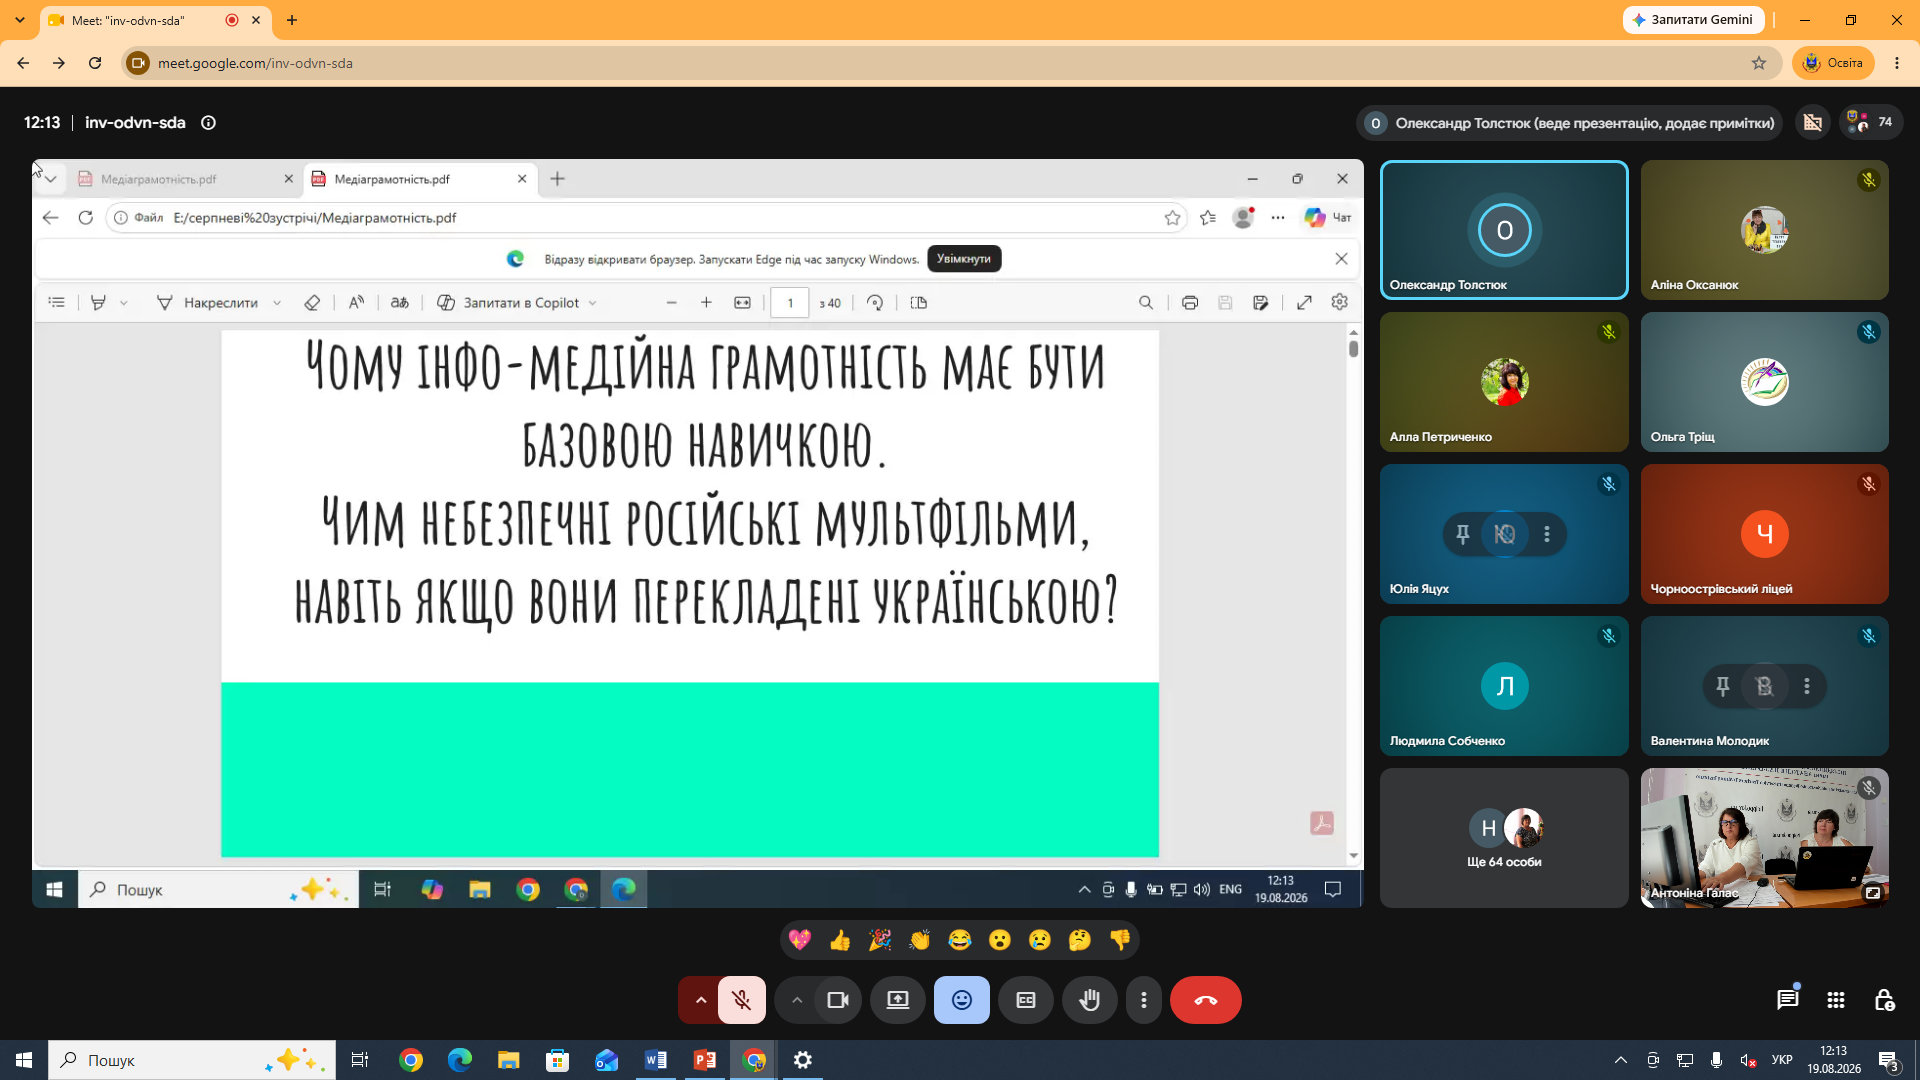The width and height of the screenshot is (1920, 1080).
Task: Expand video settings arrow beside camera
Action: (x=796, y=1000)
